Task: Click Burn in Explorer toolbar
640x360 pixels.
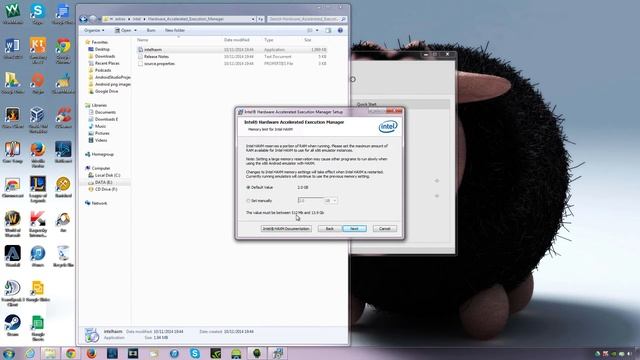Action: click(x=151, y=31)
